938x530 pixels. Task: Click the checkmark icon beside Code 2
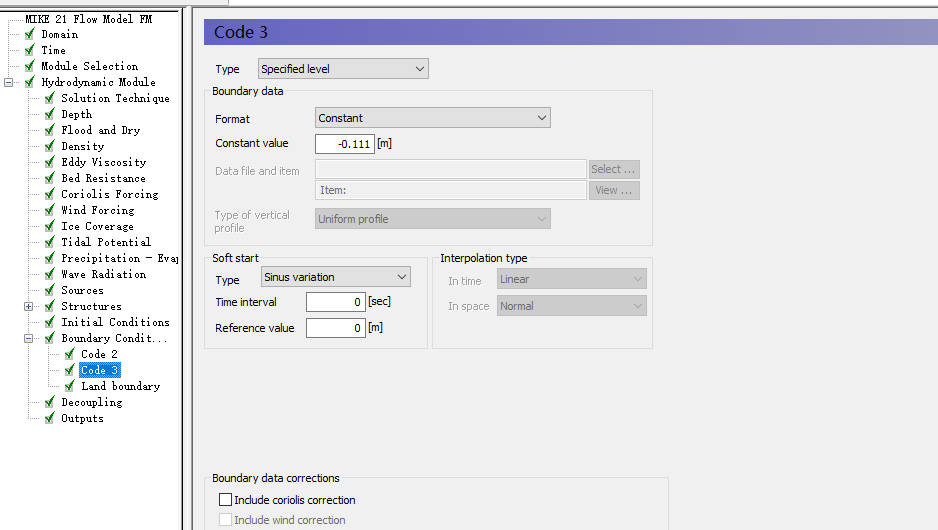[70, 354]
